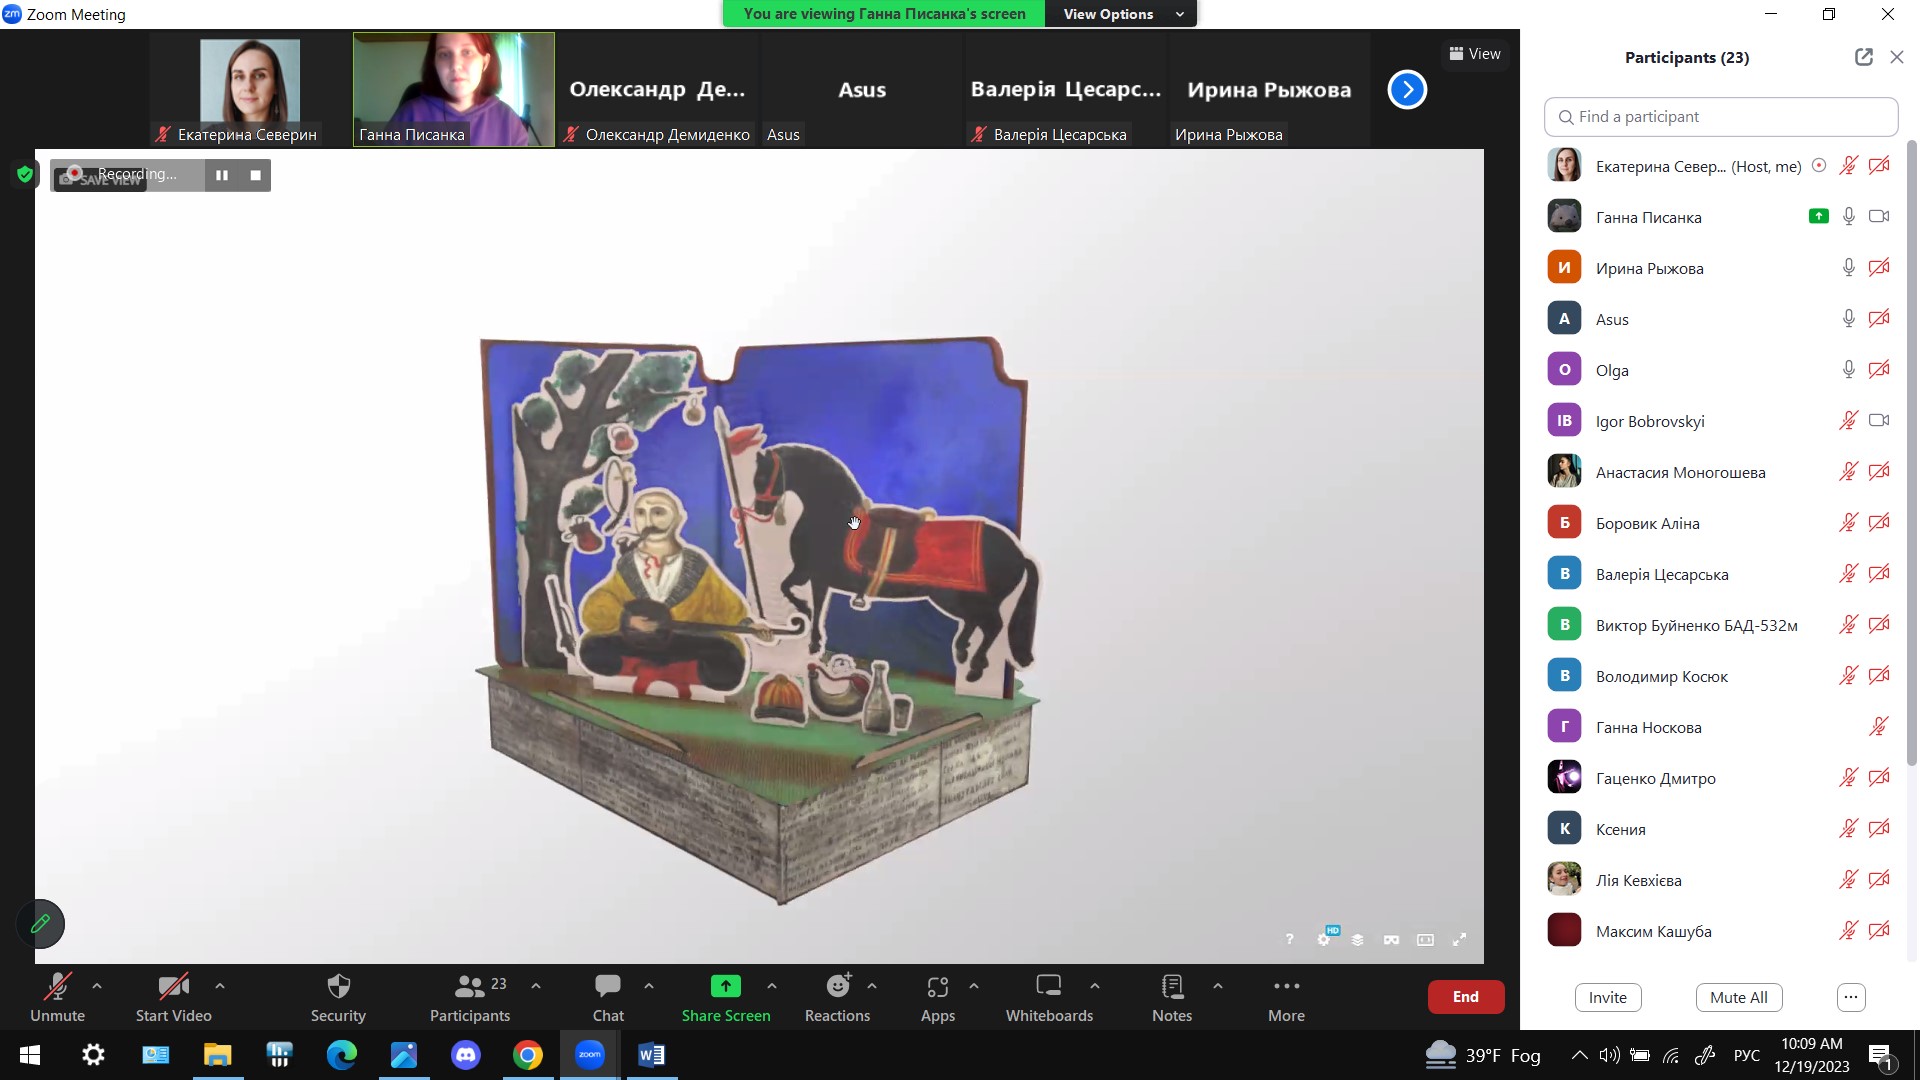Screen dimensions: 1920x1080
Task: Toggle Ирина Рыжова's microphone in participant list
Action: click(x=1848, y=268)
